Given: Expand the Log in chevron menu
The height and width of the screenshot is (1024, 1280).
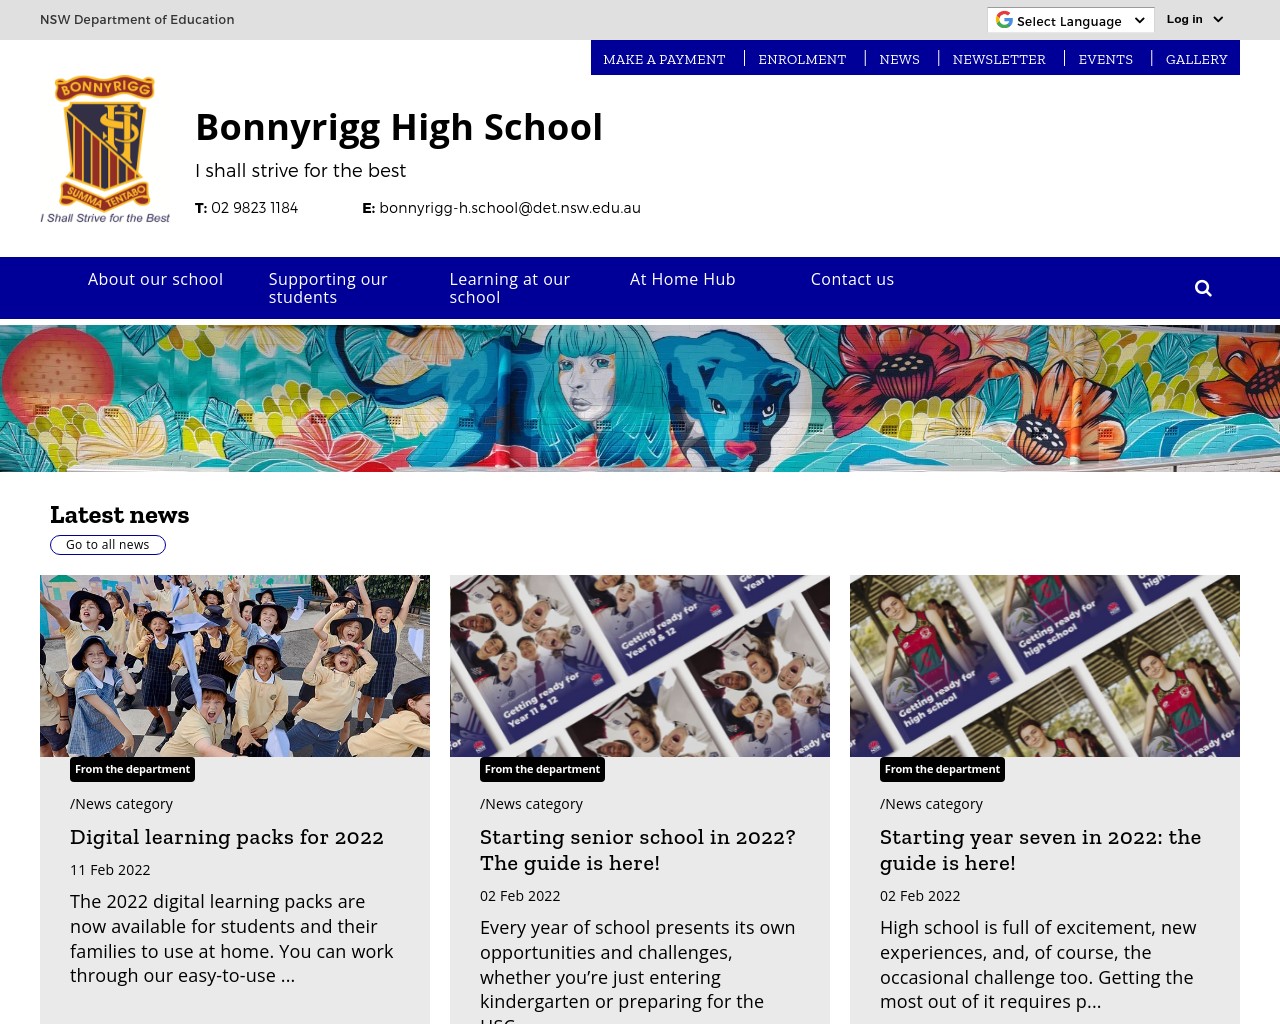Looking at the screenshot, I should [x=1216, y=19].
